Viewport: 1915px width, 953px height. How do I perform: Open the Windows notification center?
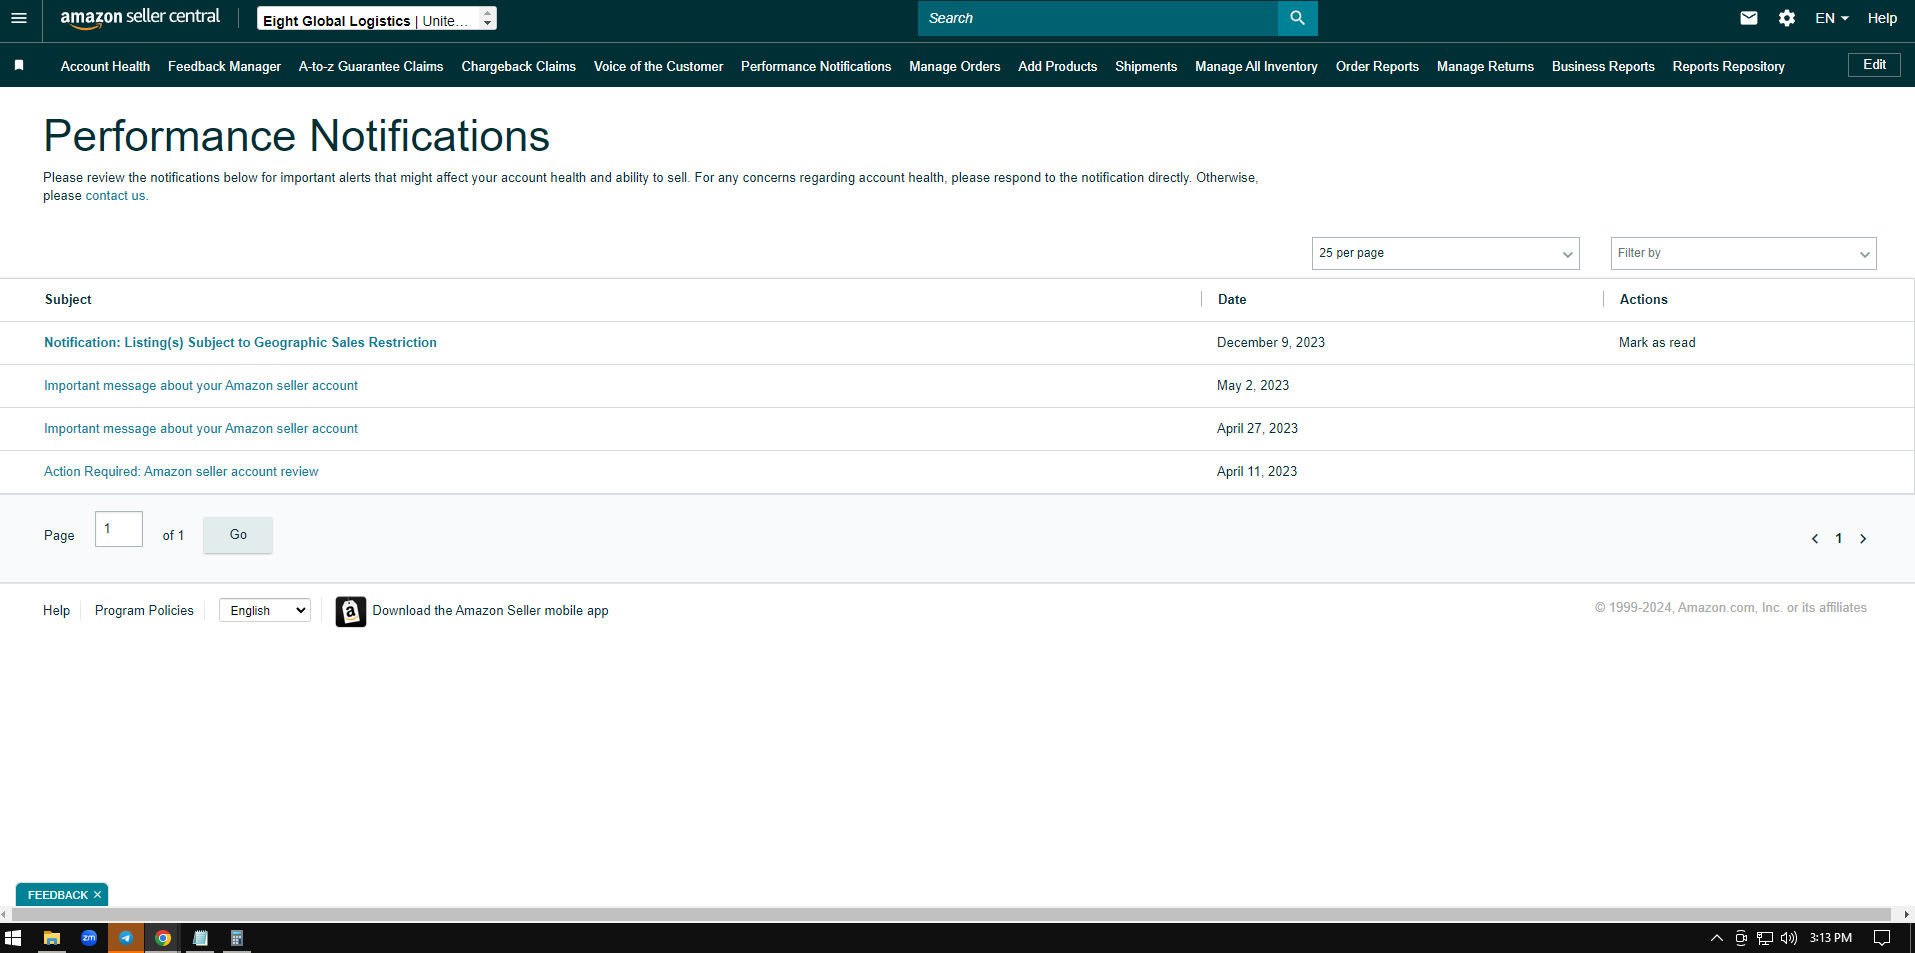[1882, 938]
